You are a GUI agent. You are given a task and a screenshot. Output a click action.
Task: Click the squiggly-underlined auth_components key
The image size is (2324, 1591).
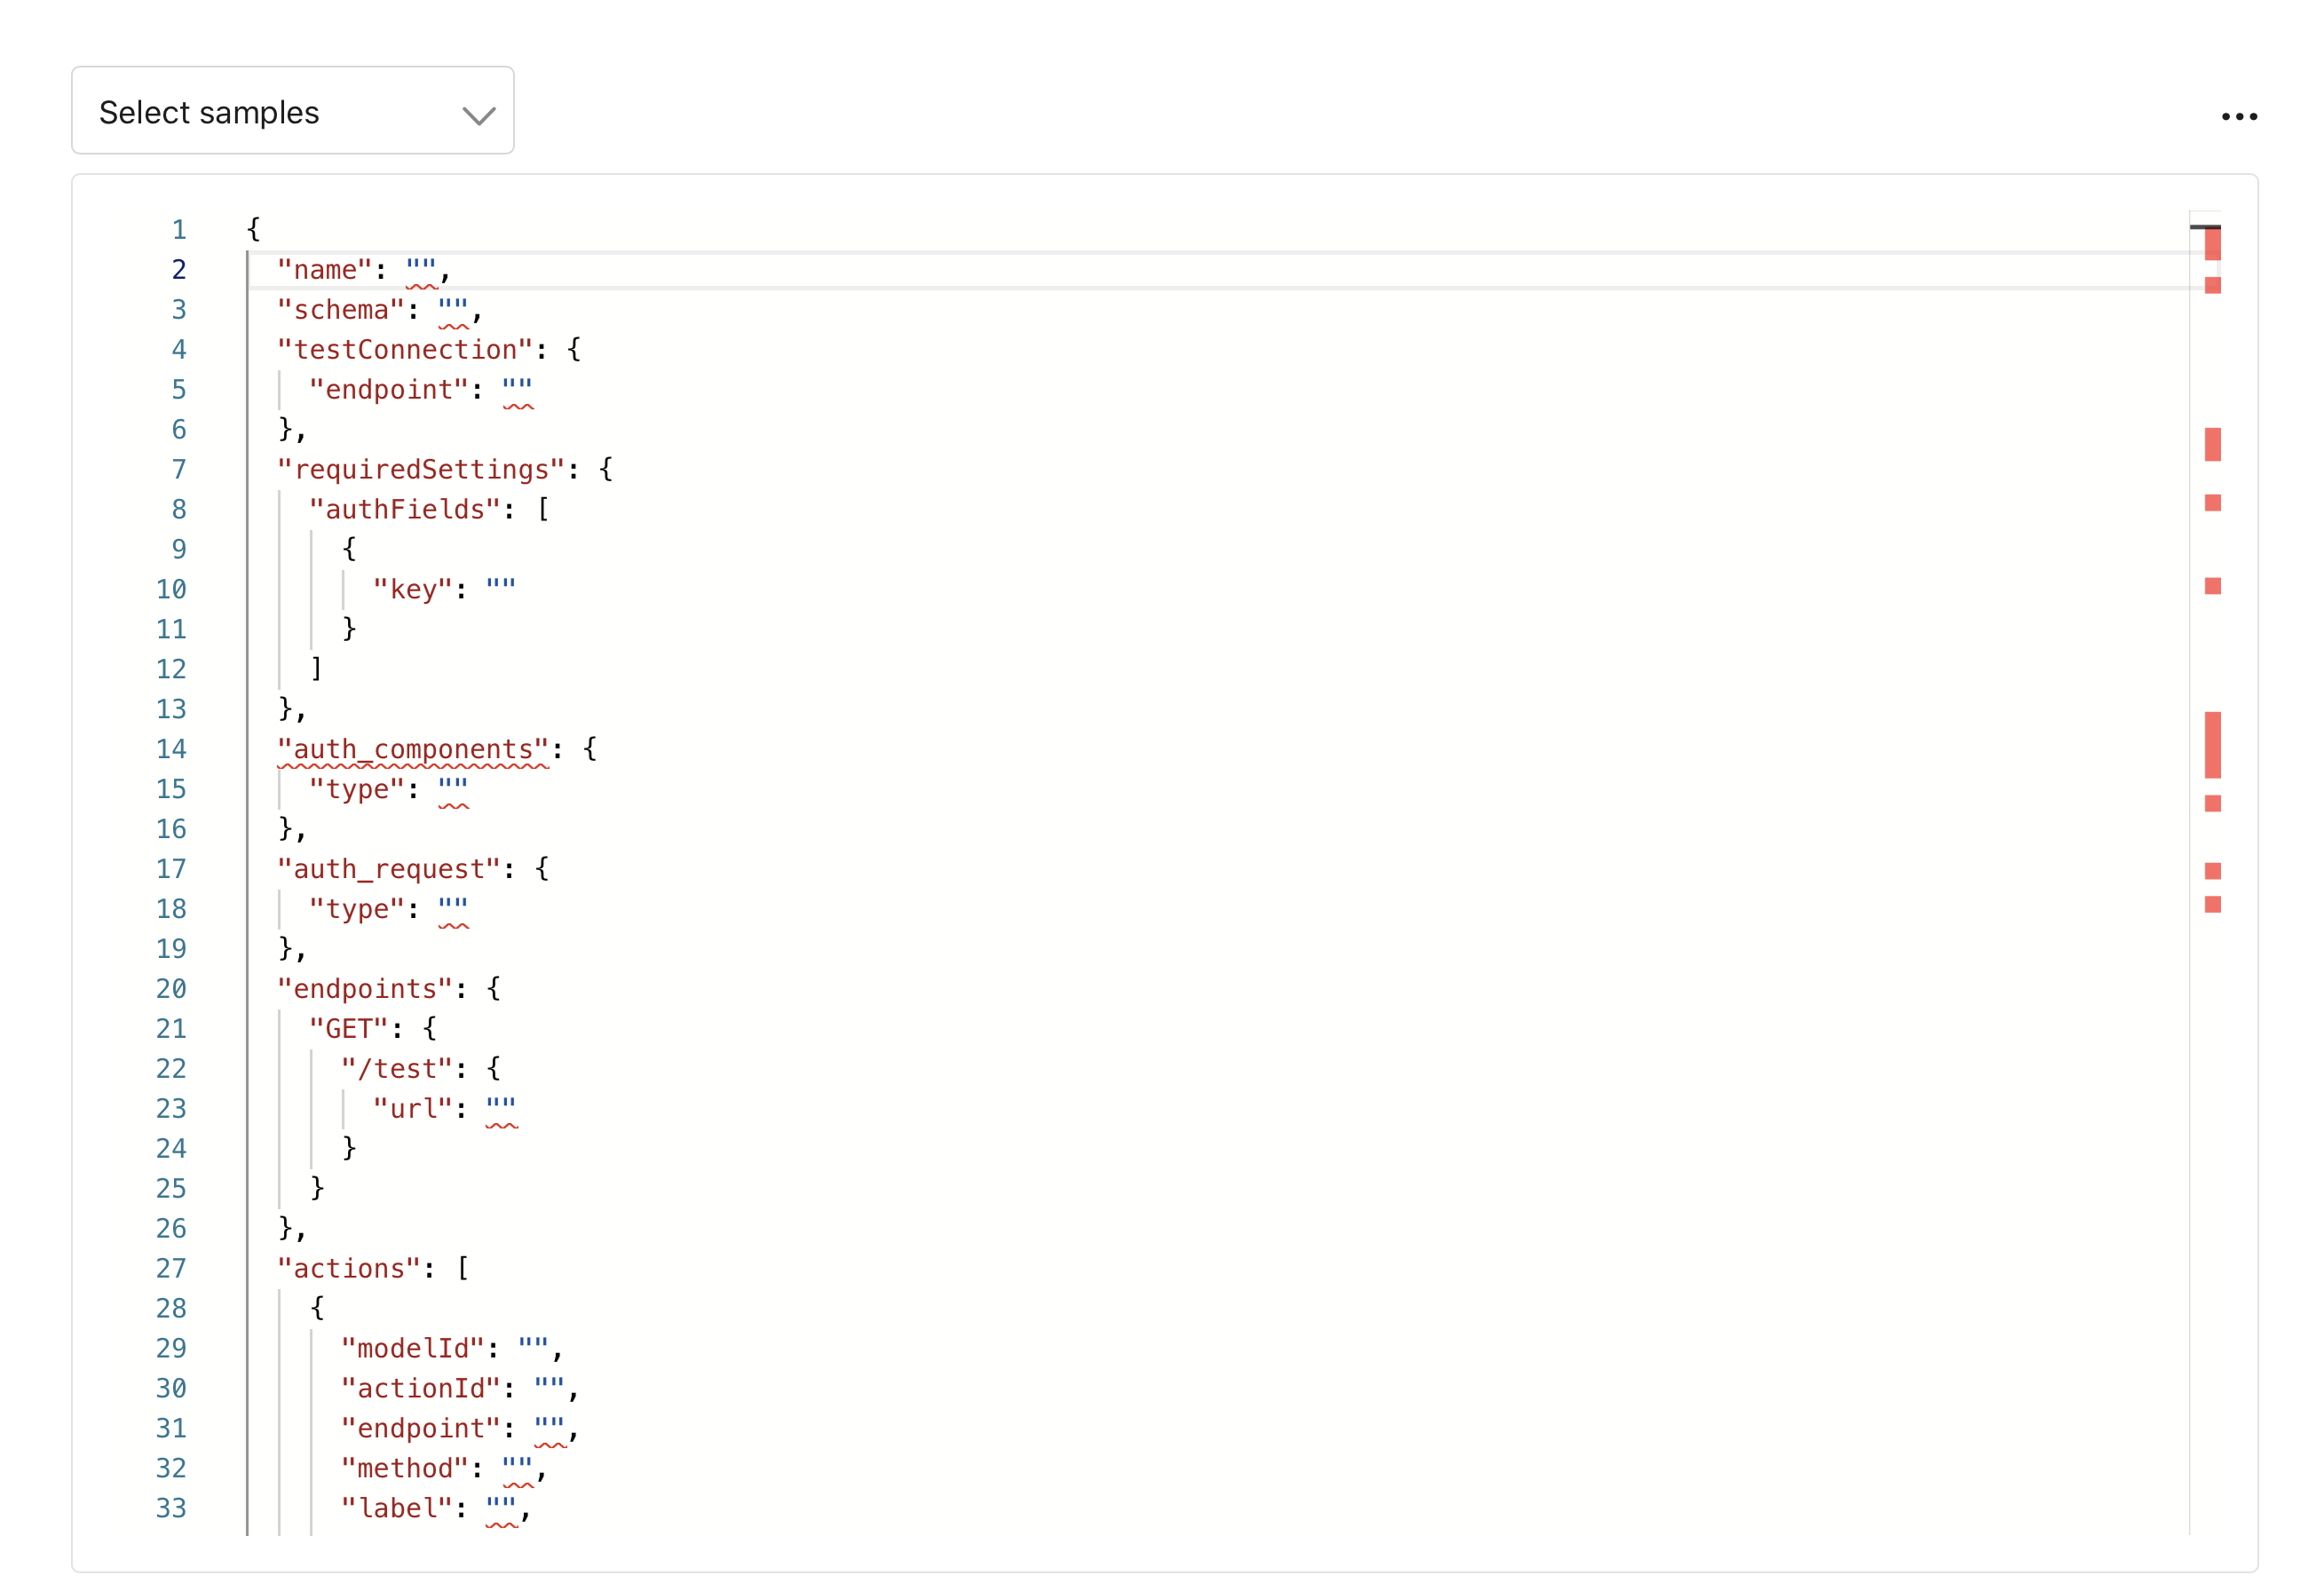coord(413,748)
